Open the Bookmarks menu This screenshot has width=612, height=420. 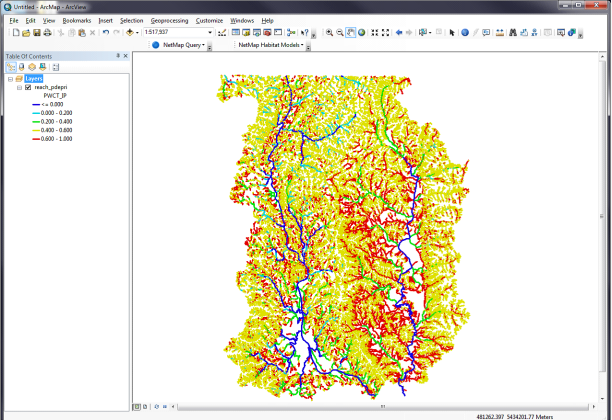76,20
